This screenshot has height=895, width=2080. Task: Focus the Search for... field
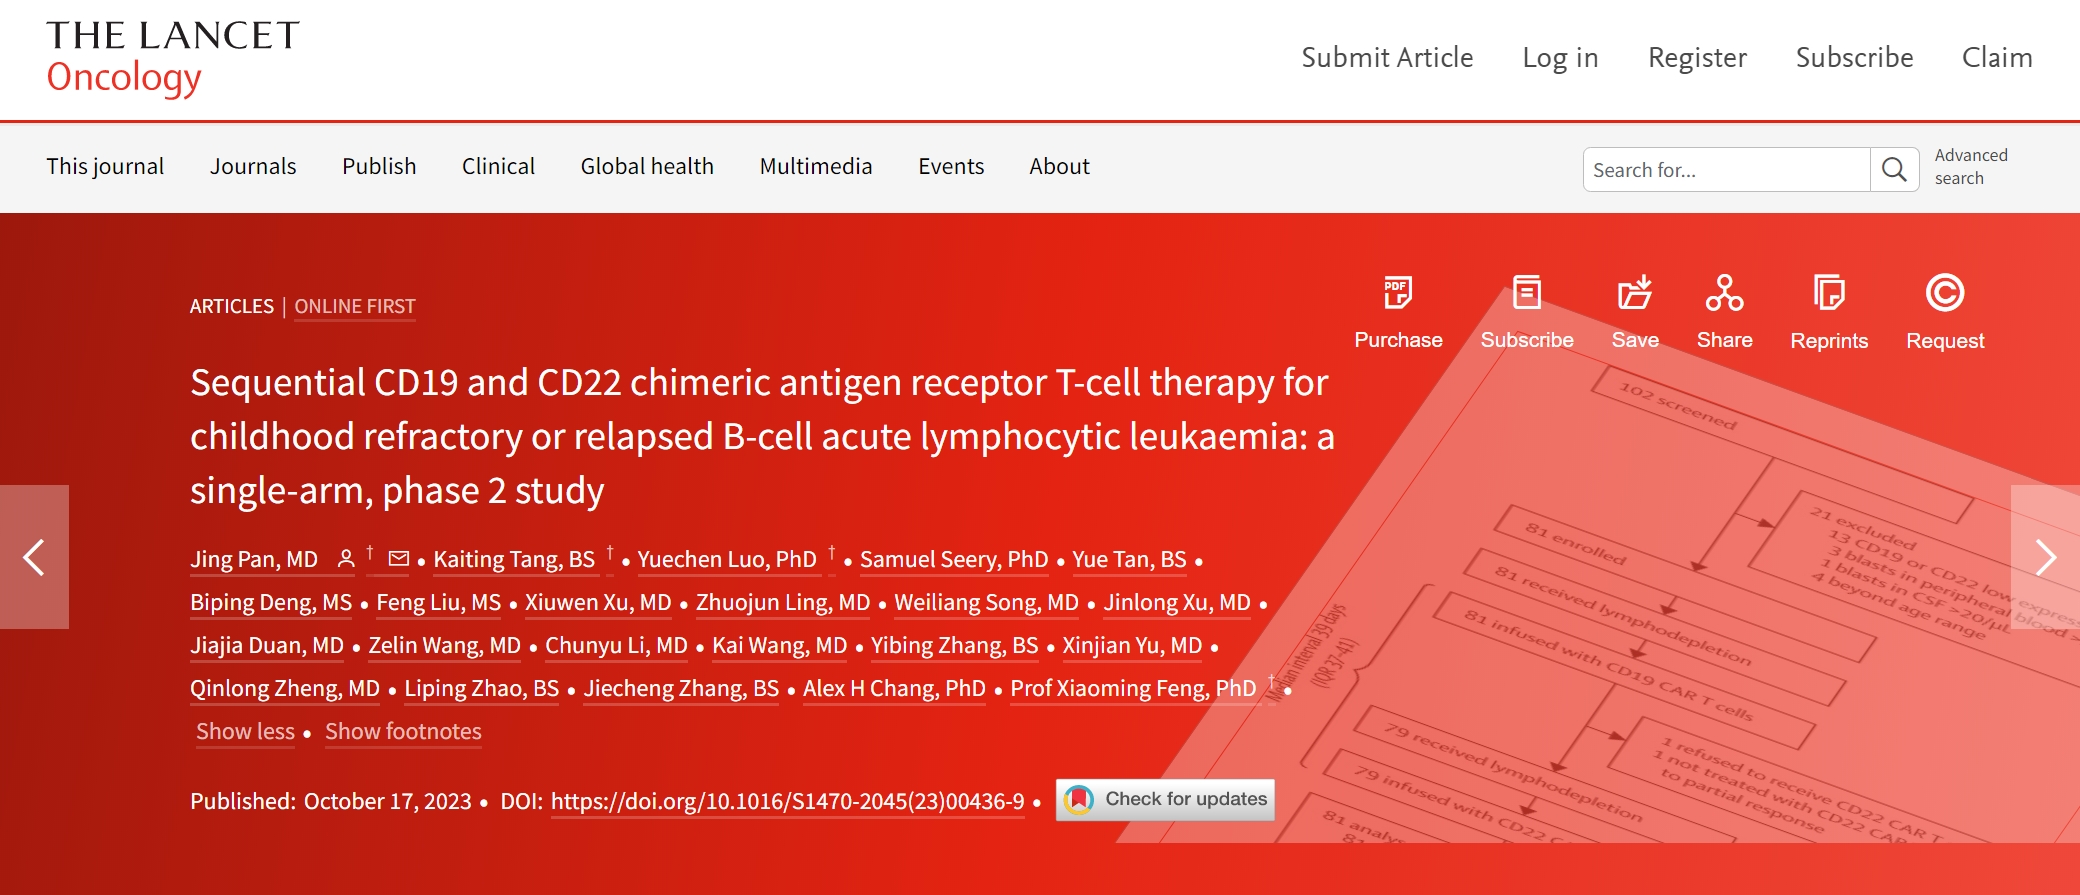(x=1727, y=169)
